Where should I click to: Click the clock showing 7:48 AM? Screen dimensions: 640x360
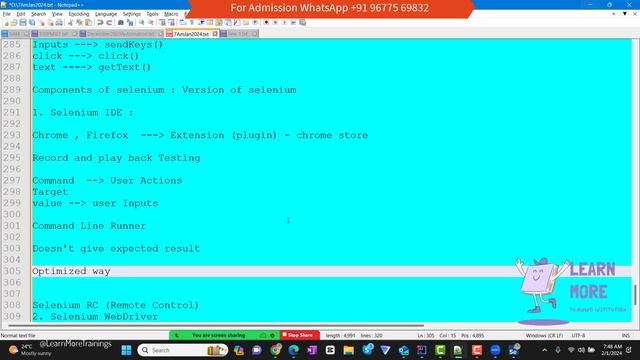tap(611, 350)
